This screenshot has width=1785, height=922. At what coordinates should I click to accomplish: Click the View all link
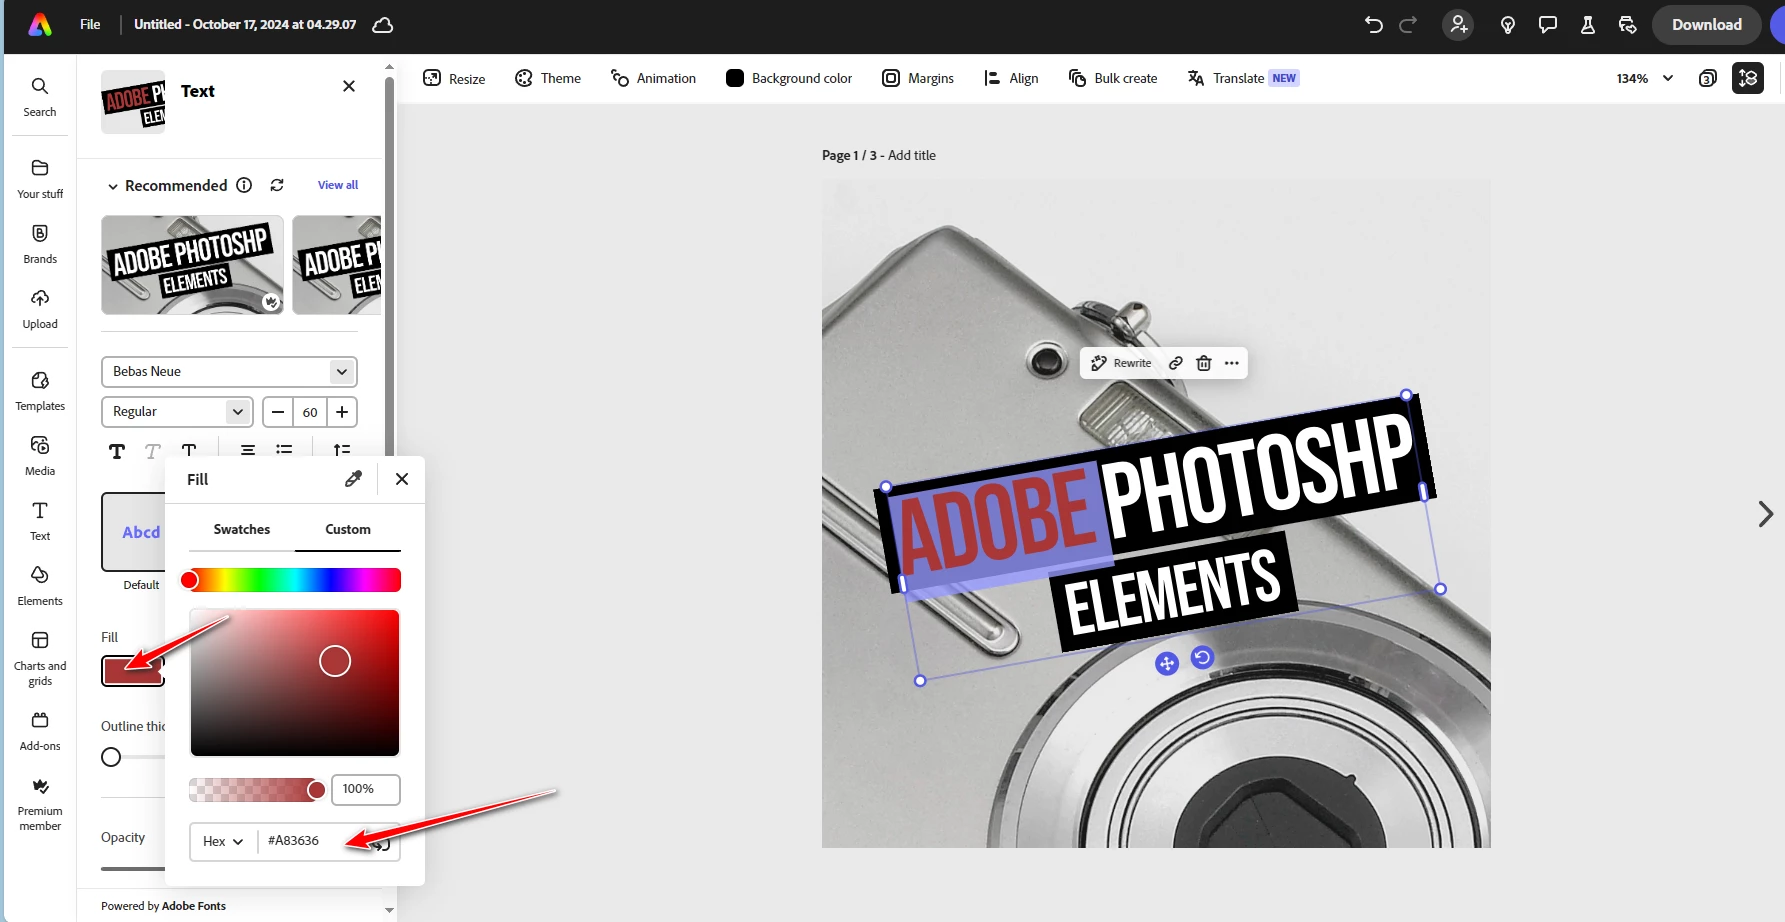pyautogui.click(x=338, y=185)
